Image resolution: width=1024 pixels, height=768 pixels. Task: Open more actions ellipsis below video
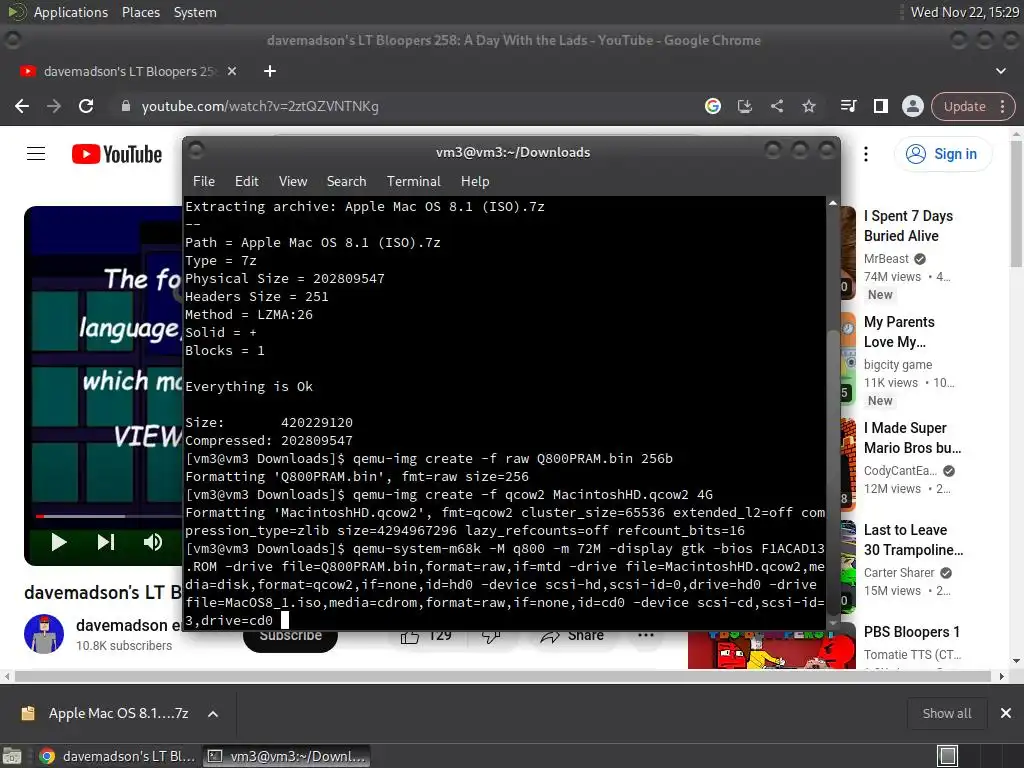pyautogui.click(x=646, y=635)
